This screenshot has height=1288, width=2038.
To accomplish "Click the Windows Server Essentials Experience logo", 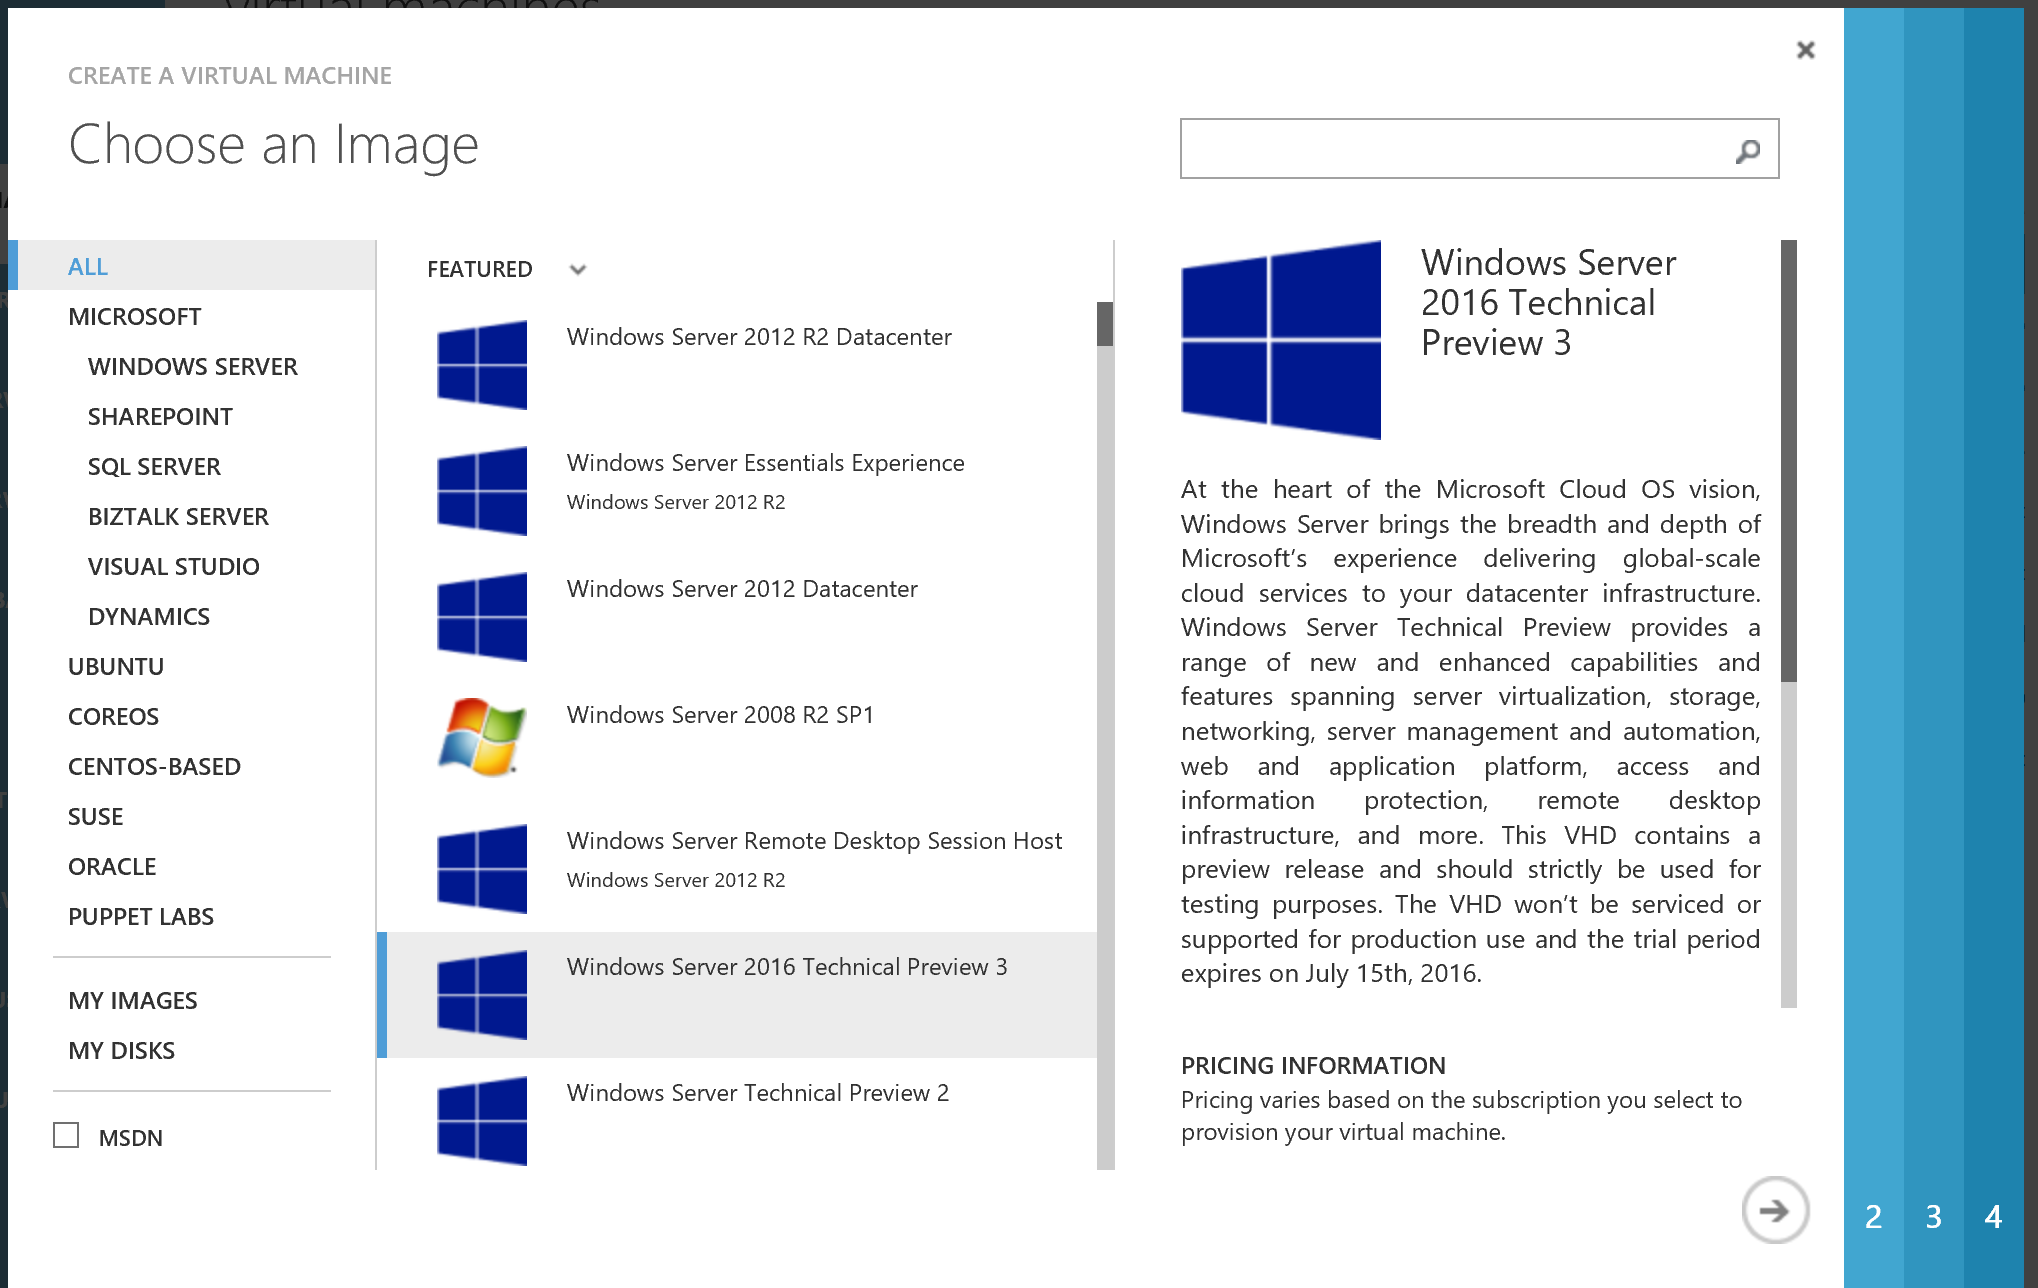I will click(x=482, y=491).
